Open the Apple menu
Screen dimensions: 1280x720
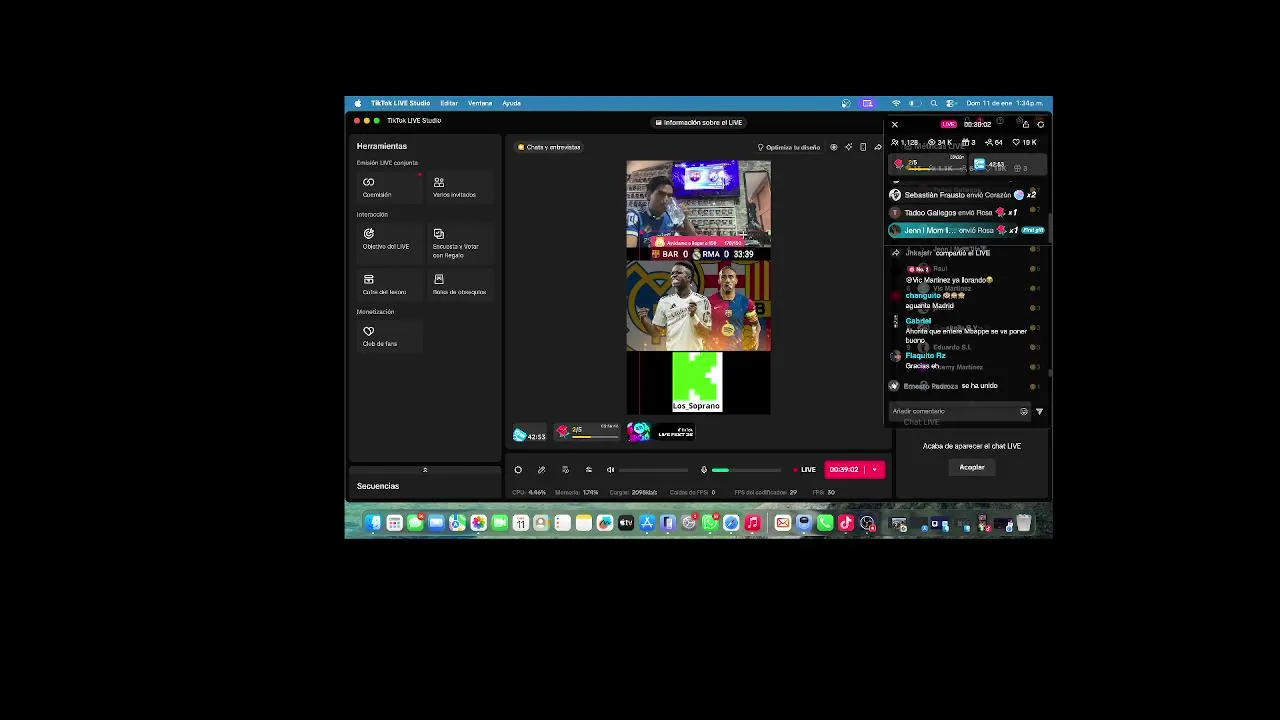pos(357,103)
